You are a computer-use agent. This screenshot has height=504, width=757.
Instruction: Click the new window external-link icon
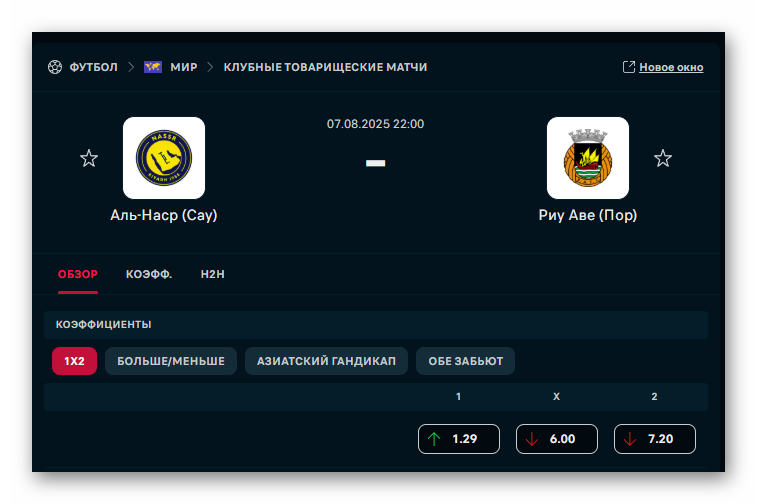pyautogui.click(x=629, y=67)
